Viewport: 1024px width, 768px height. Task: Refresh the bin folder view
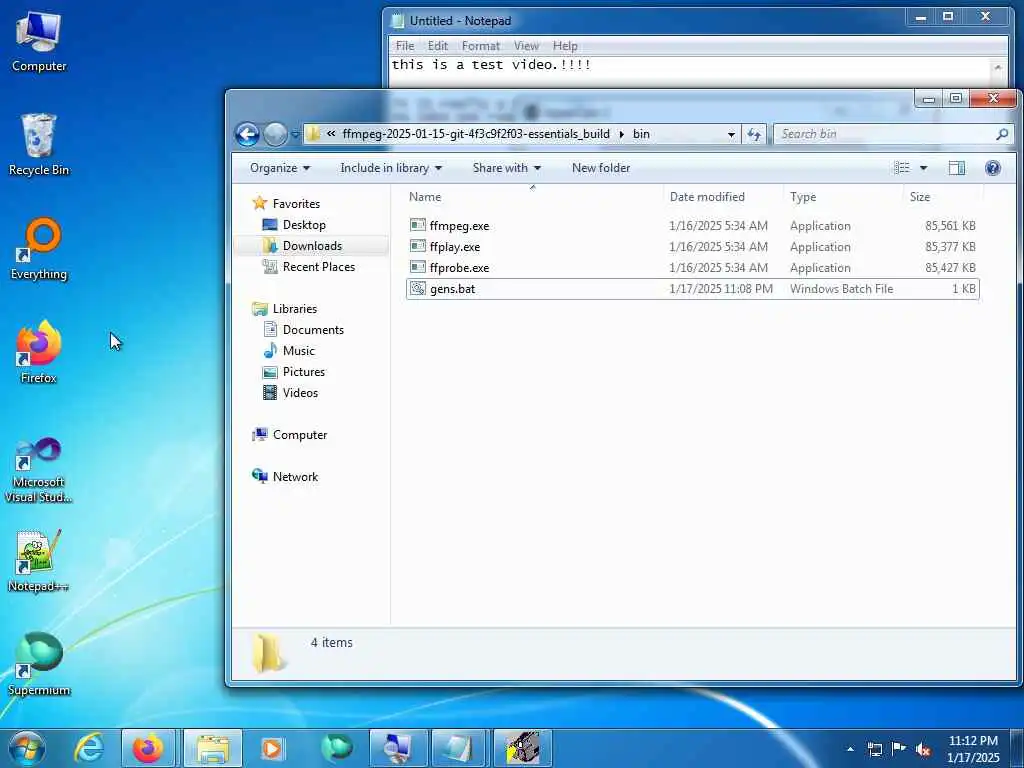click(754, 134)
